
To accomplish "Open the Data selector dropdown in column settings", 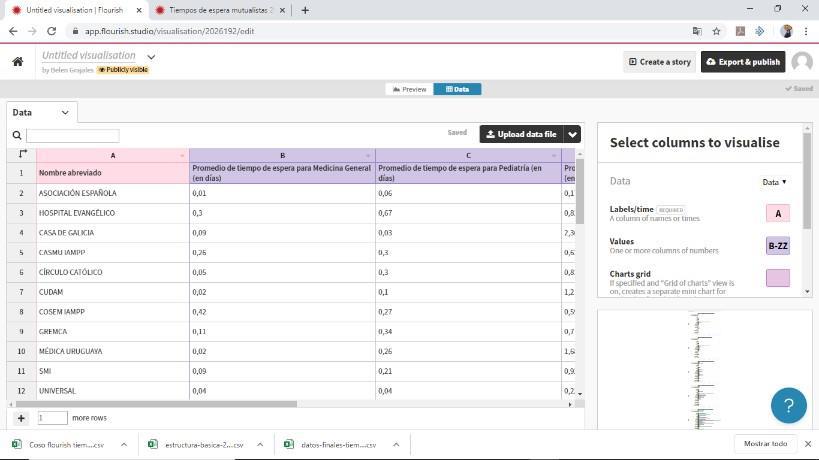I will pos(774,182).
